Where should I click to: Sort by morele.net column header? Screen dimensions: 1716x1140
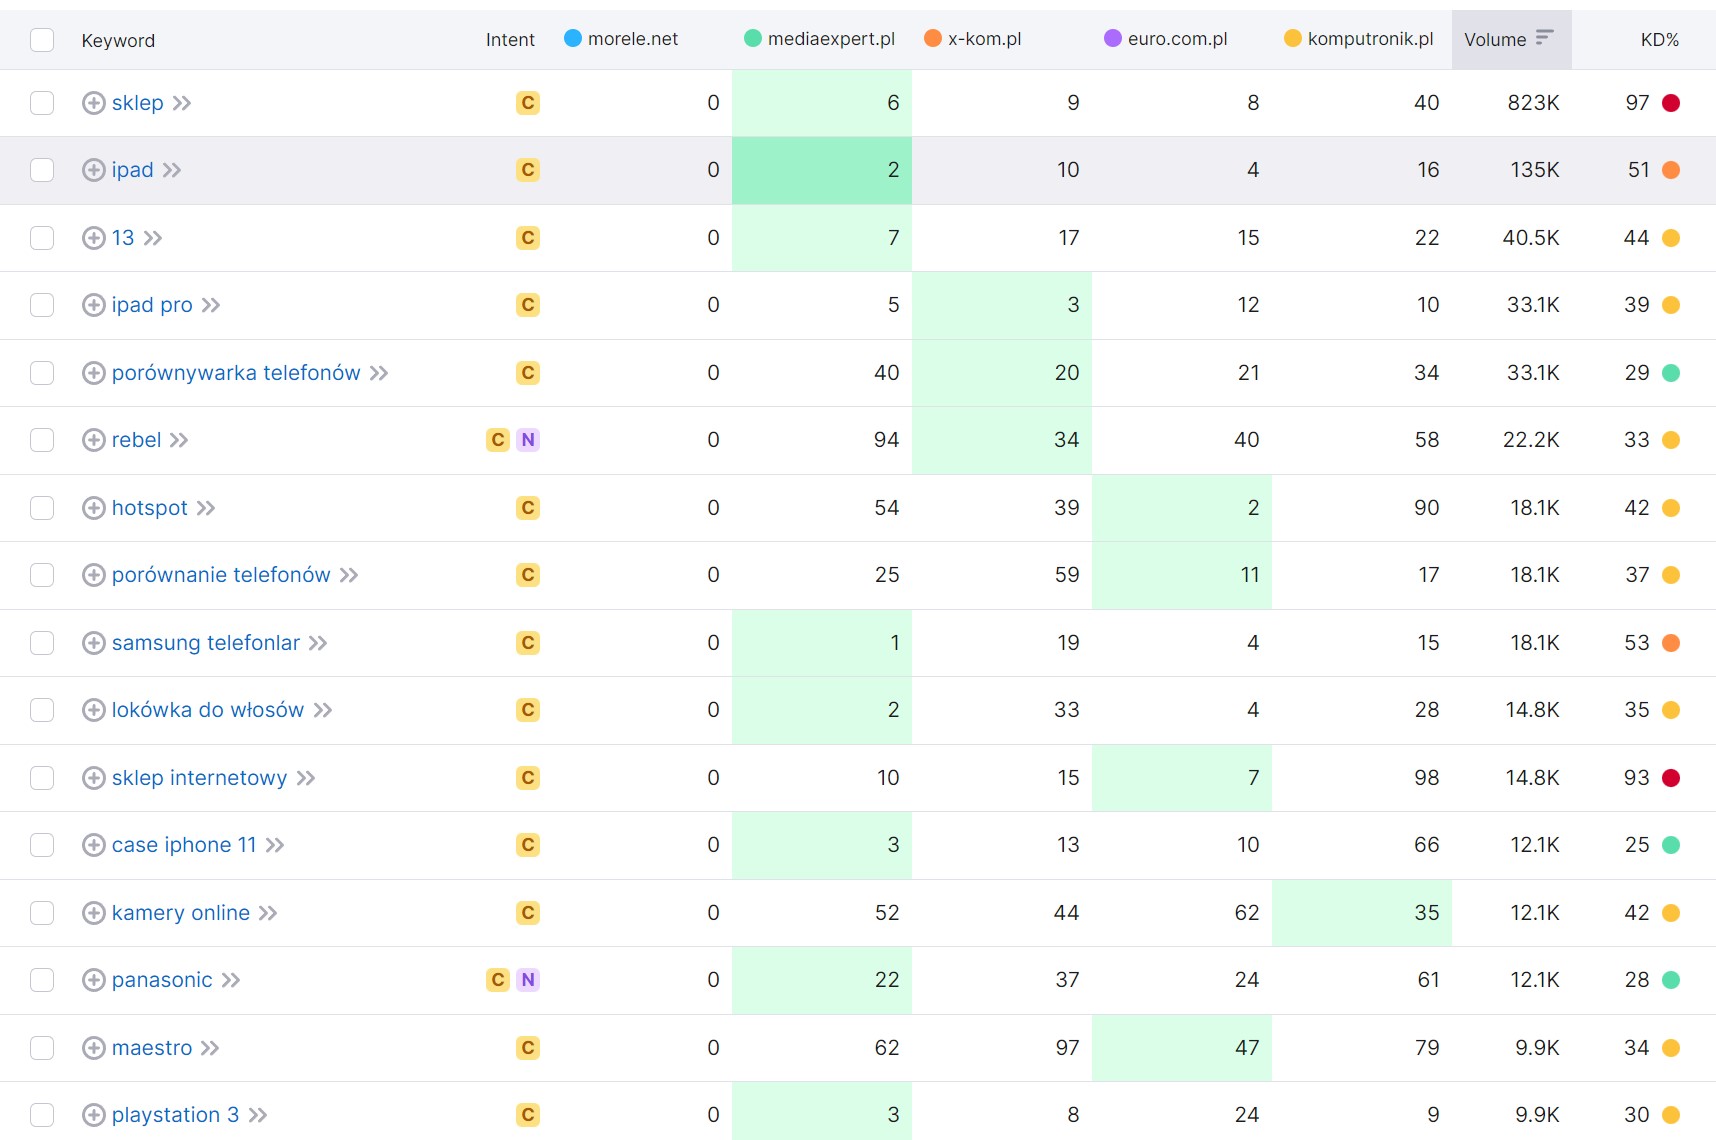tap(633, 39)
